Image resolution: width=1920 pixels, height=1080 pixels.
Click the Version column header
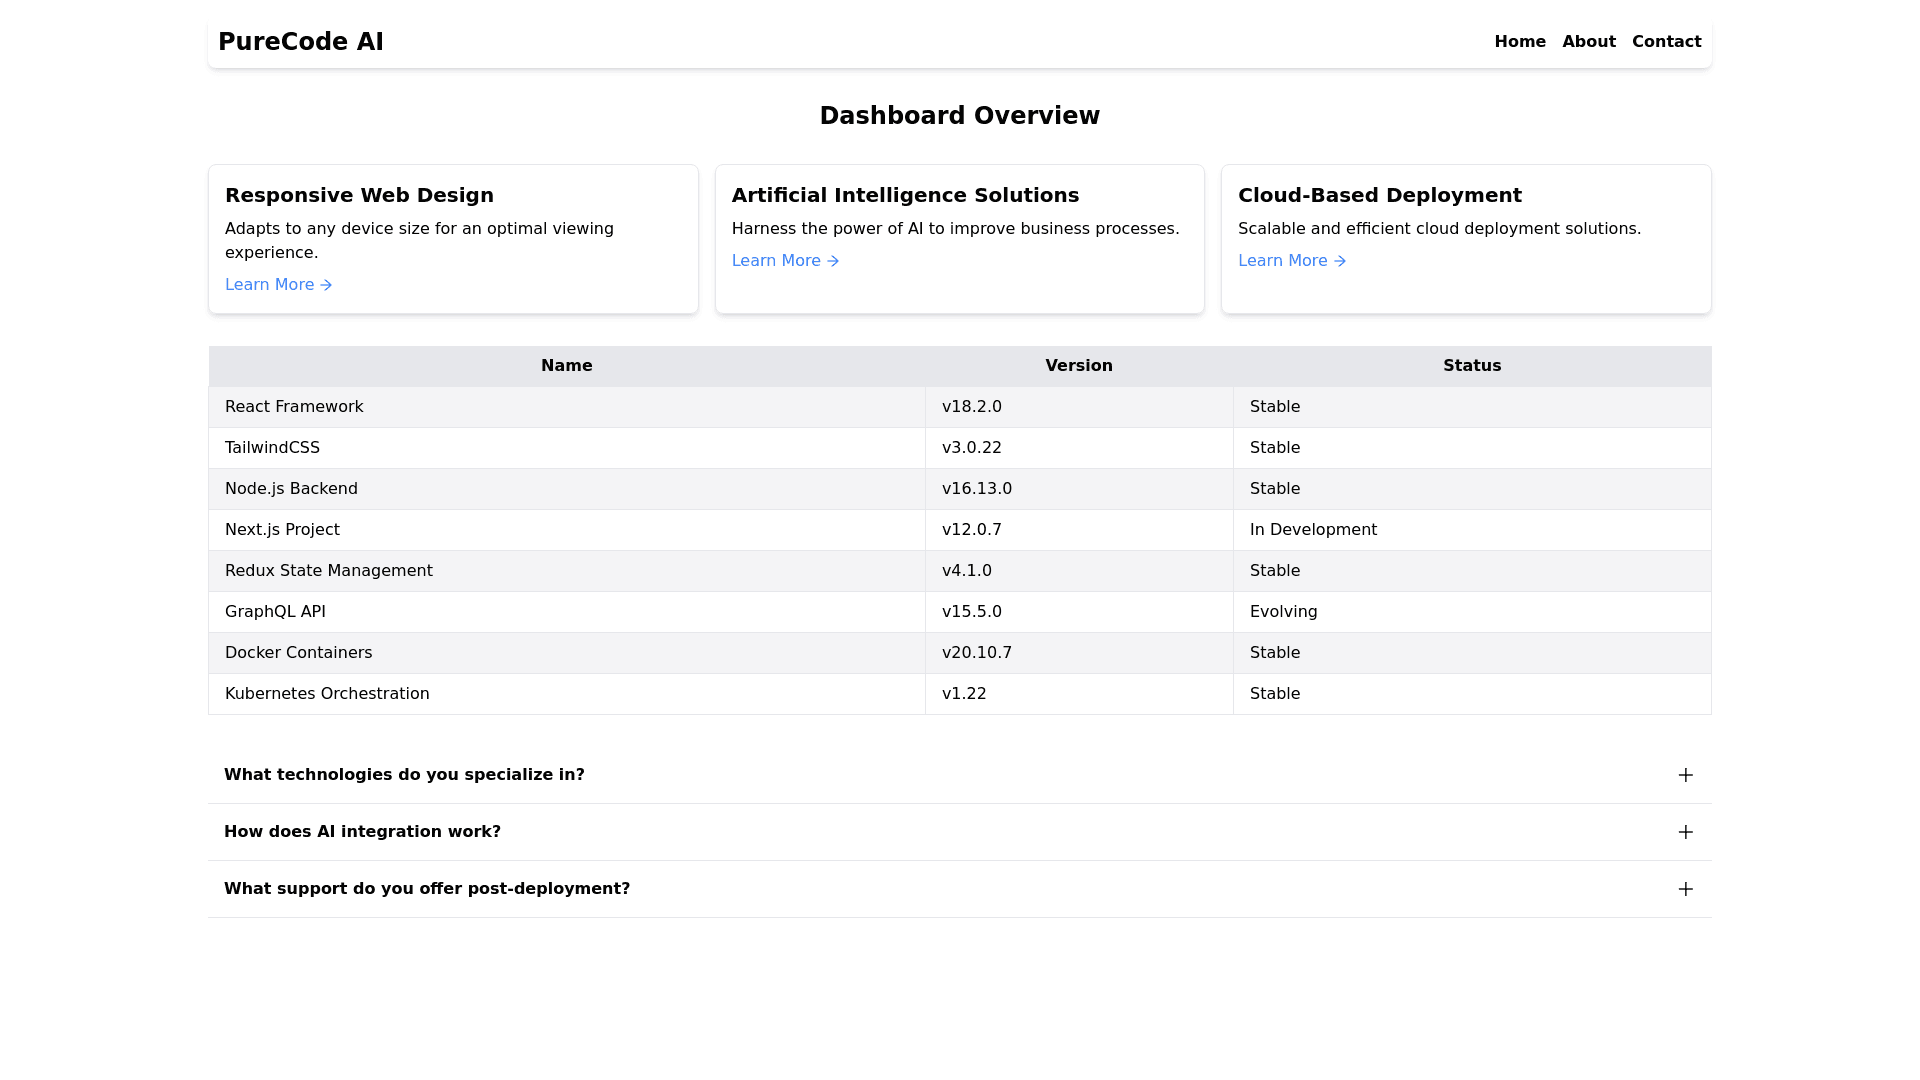click(1078, 366)
